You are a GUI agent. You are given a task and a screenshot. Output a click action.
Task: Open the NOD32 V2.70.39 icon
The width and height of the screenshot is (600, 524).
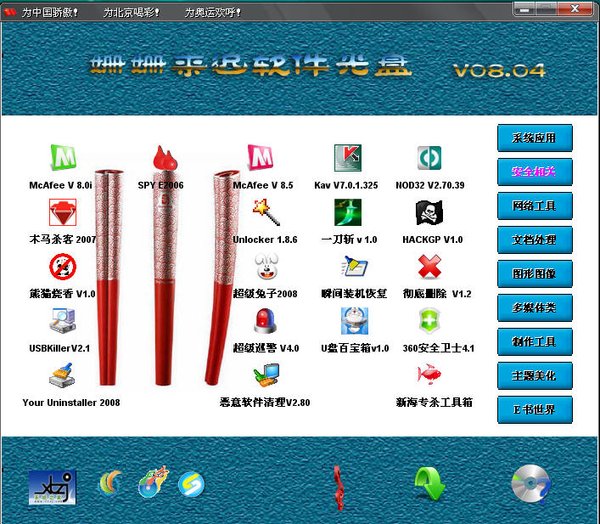tap(429, 158)
